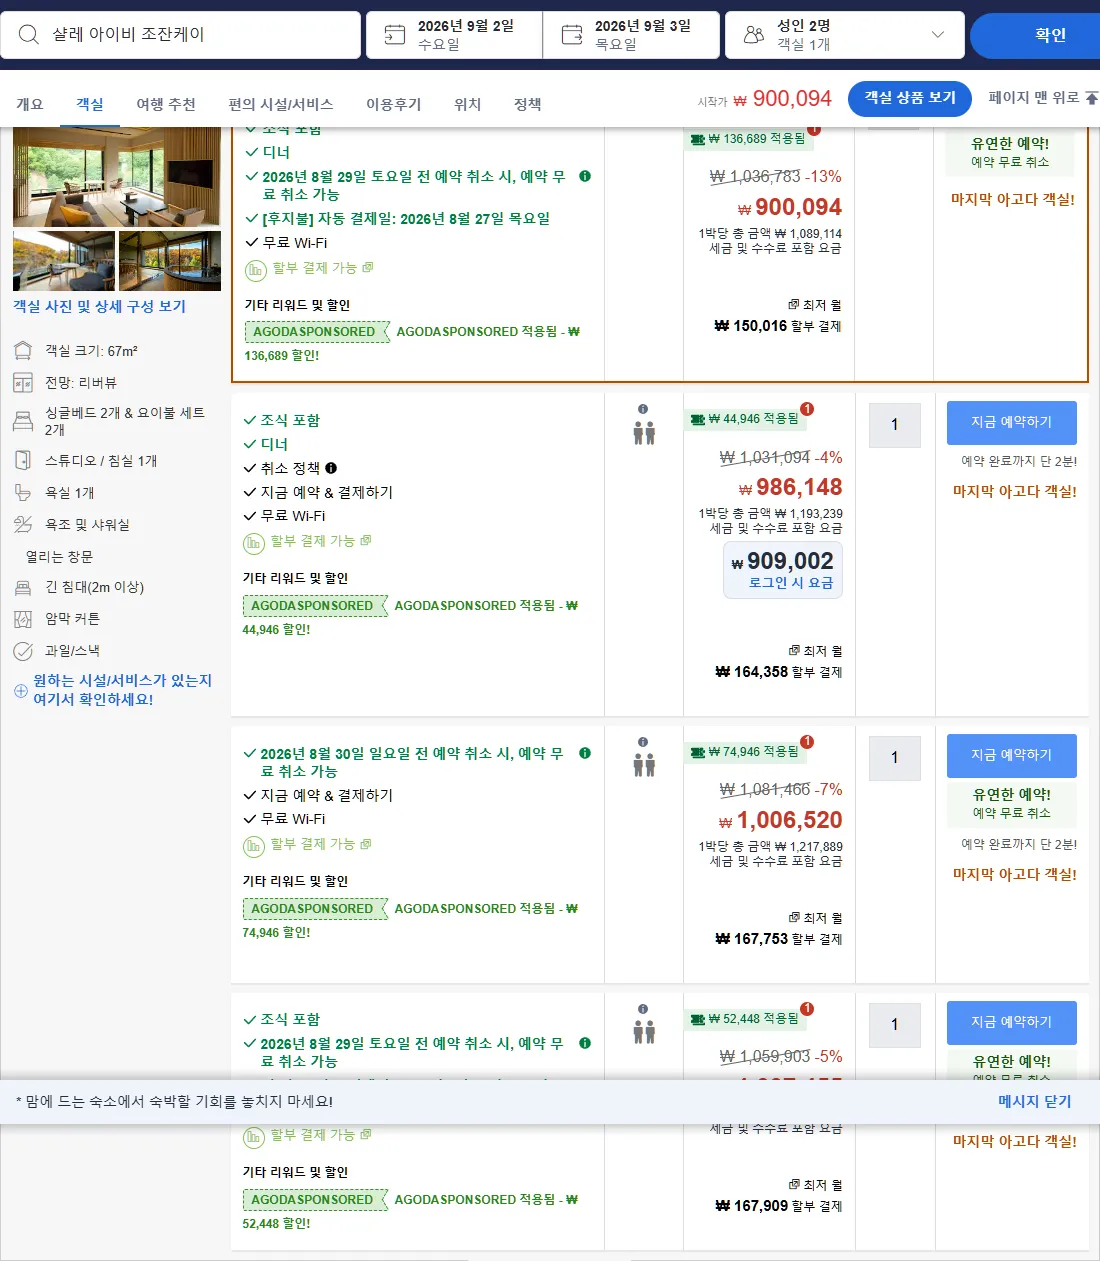Screen dimensions: 1100x1261
Task: Click AGODASPONSORED coupon tag with 44,946 discount
Action: (314, 606)
